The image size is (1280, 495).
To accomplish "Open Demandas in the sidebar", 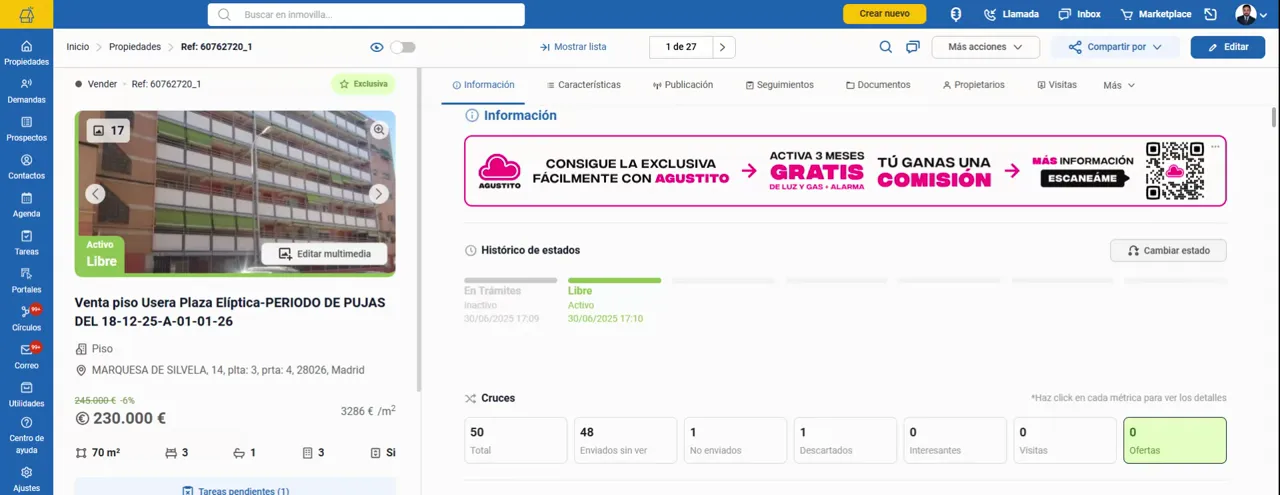I will (26, 91).
